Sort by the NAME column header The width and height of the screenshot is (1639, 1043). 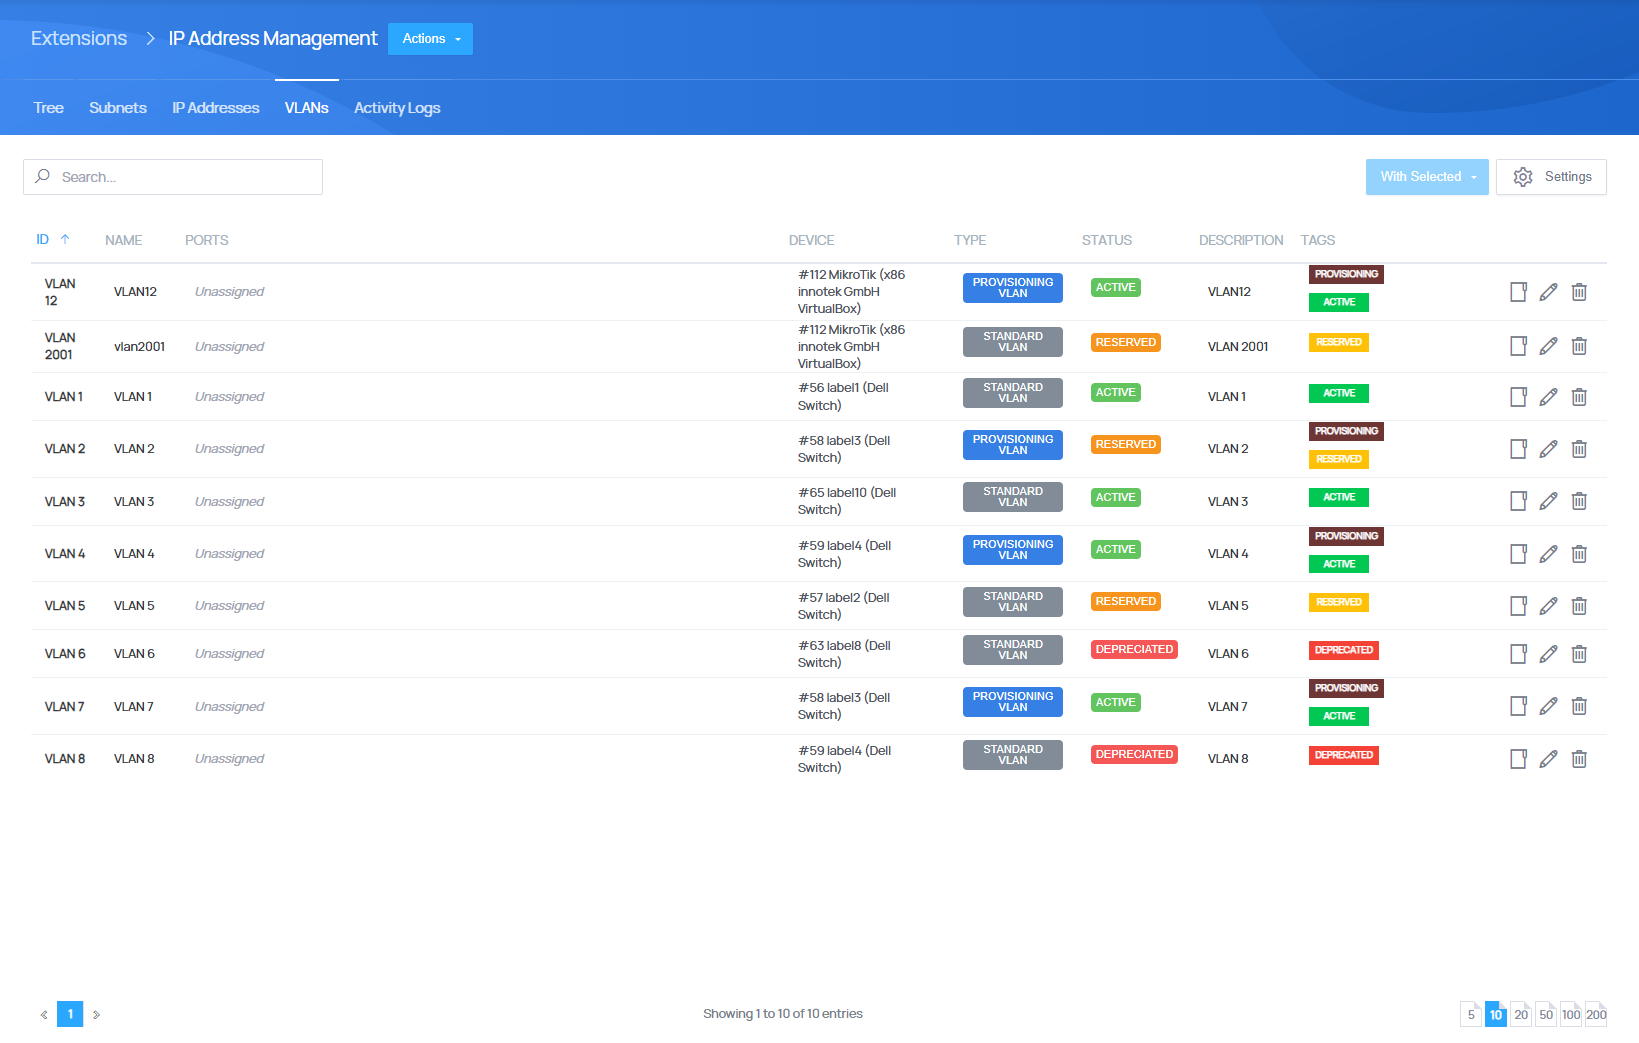pyautogui.click(x=124, y=240)
